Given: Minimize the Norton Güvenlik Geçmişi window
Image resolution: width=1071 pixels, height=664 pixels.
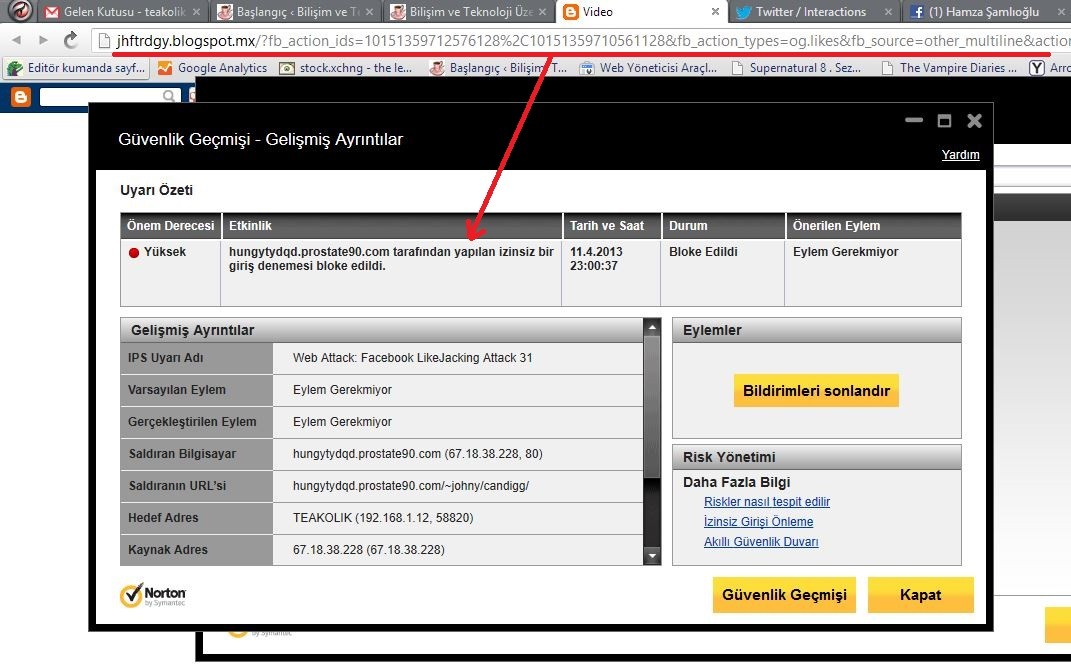Looking at the screenshot, I should (914, 120).
